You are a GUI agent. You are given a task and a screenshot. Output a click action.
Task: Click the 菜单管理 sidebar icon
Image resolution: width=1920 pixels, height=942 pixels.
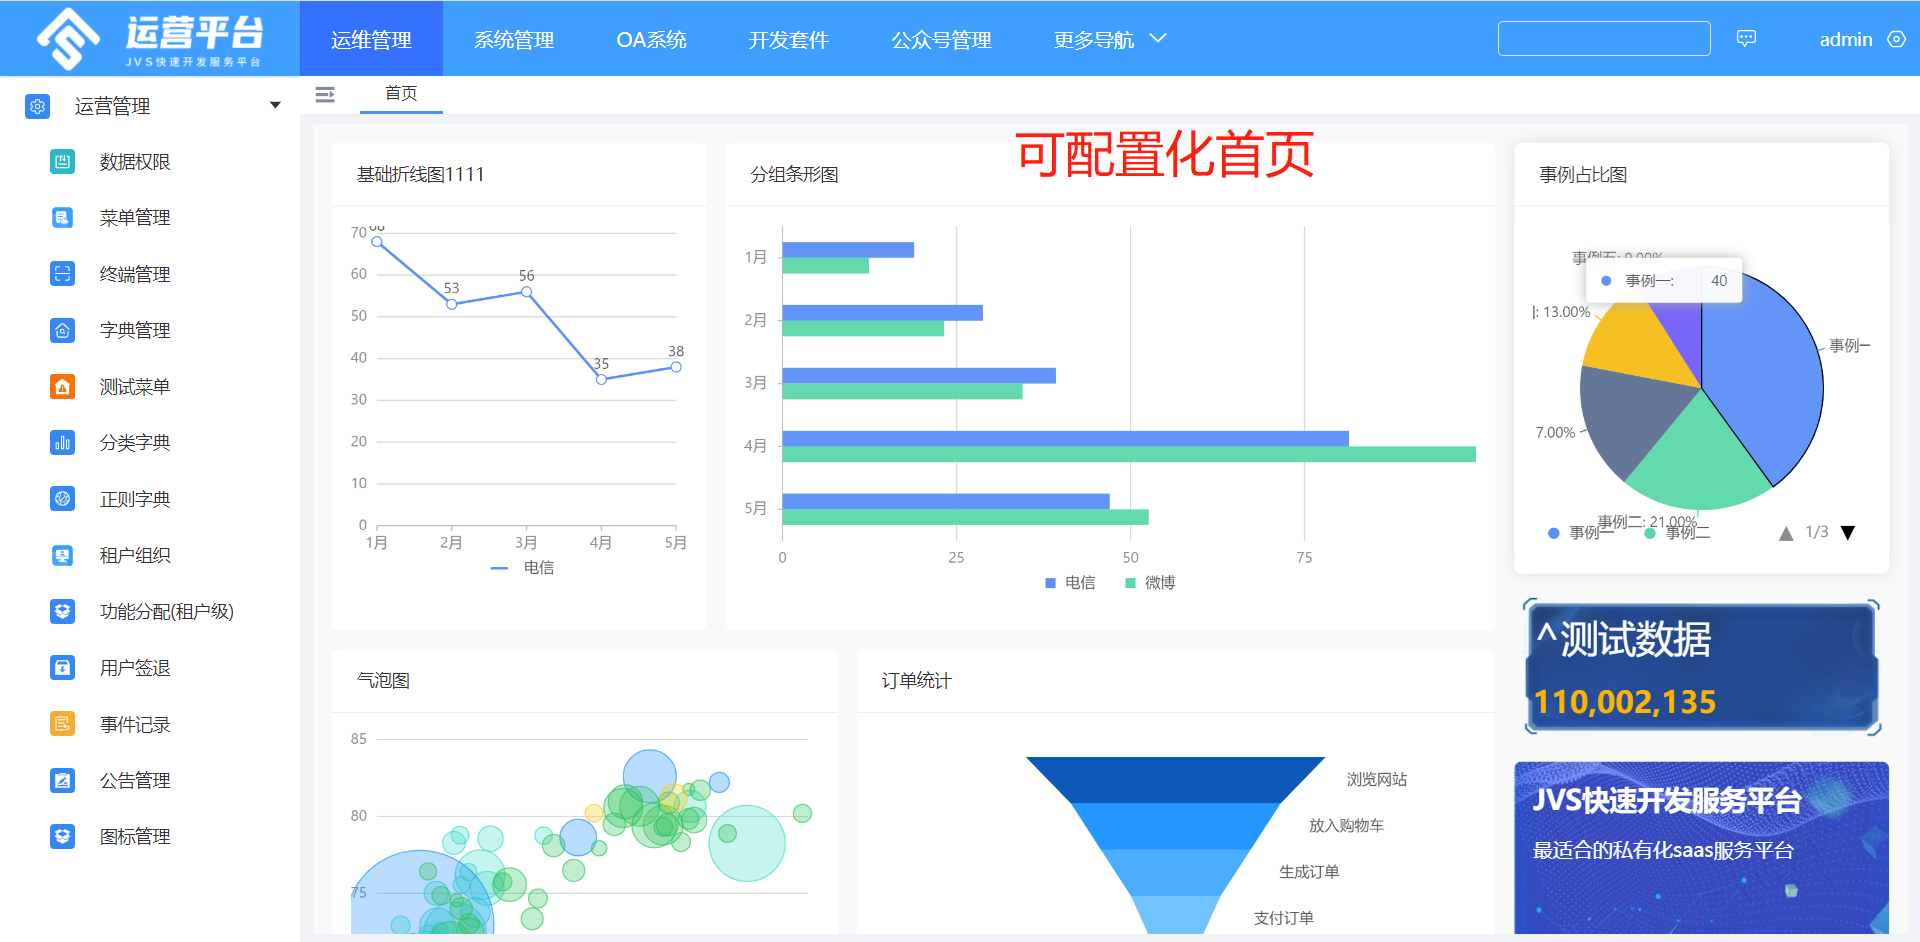(x=62, y=217)
